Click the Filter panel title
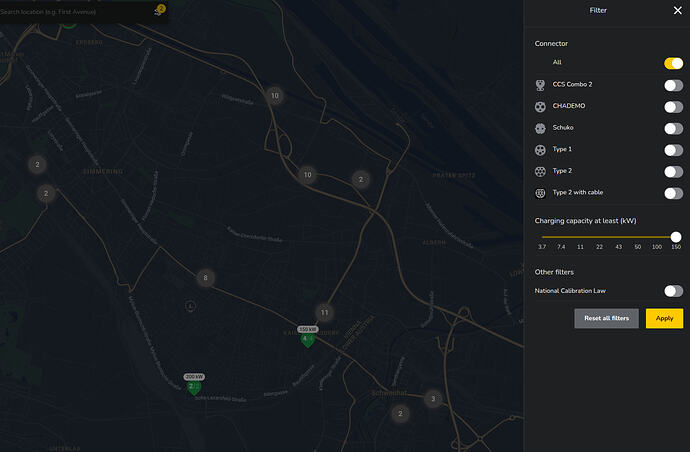 598,10
